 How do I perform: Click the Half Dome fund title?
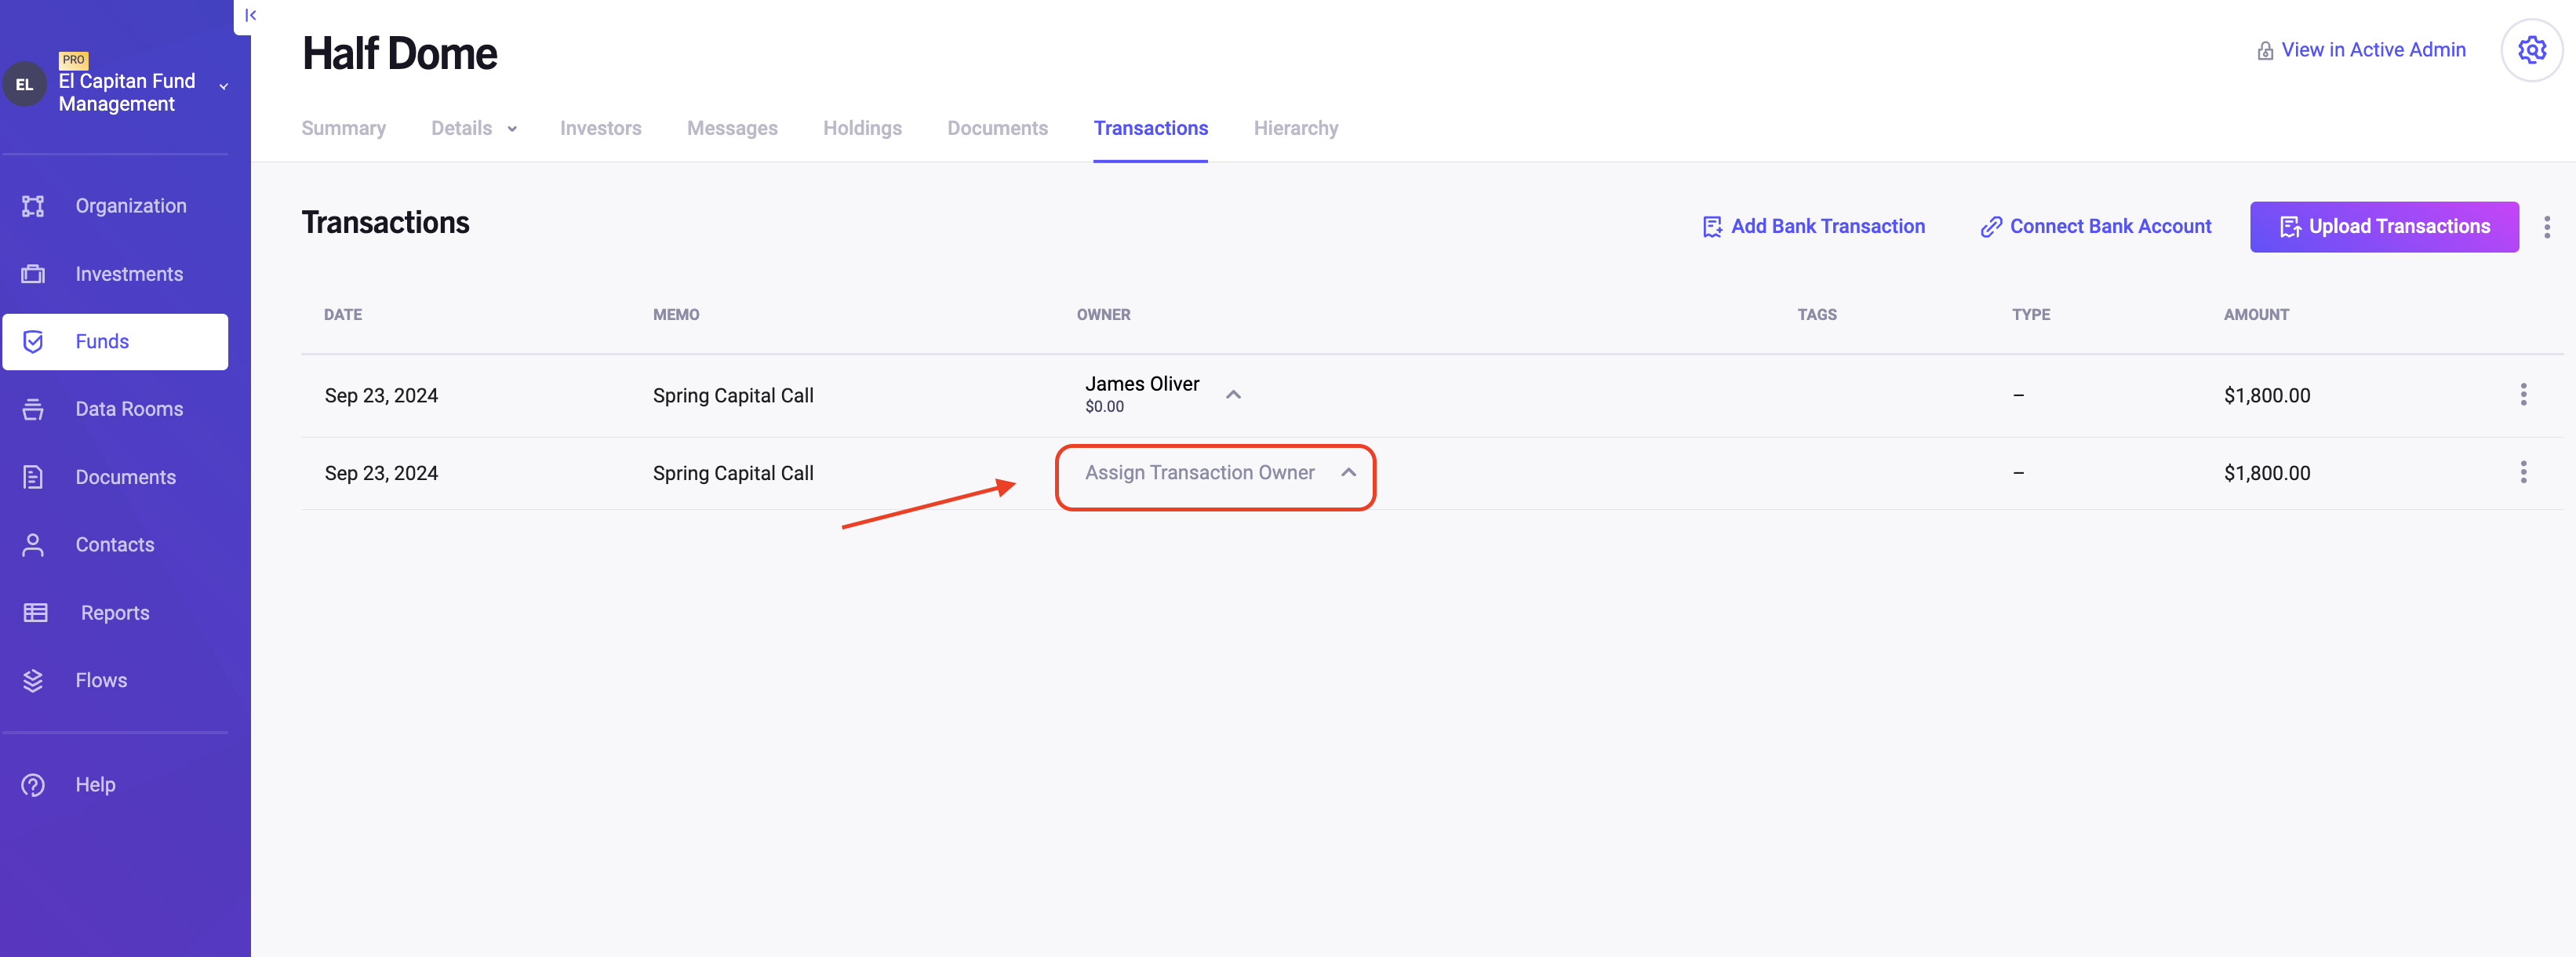(x=399, y=53)
